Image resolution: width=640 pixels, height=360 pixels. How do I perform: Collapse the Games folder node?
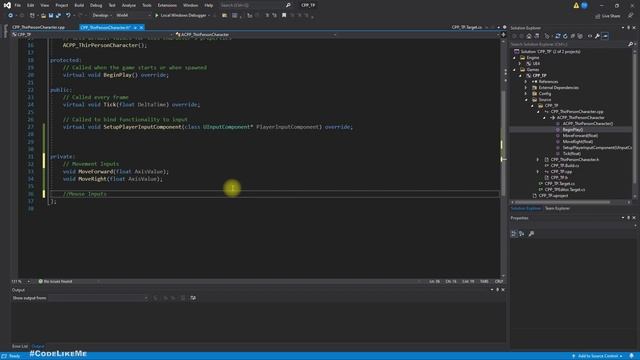point(514,70)
